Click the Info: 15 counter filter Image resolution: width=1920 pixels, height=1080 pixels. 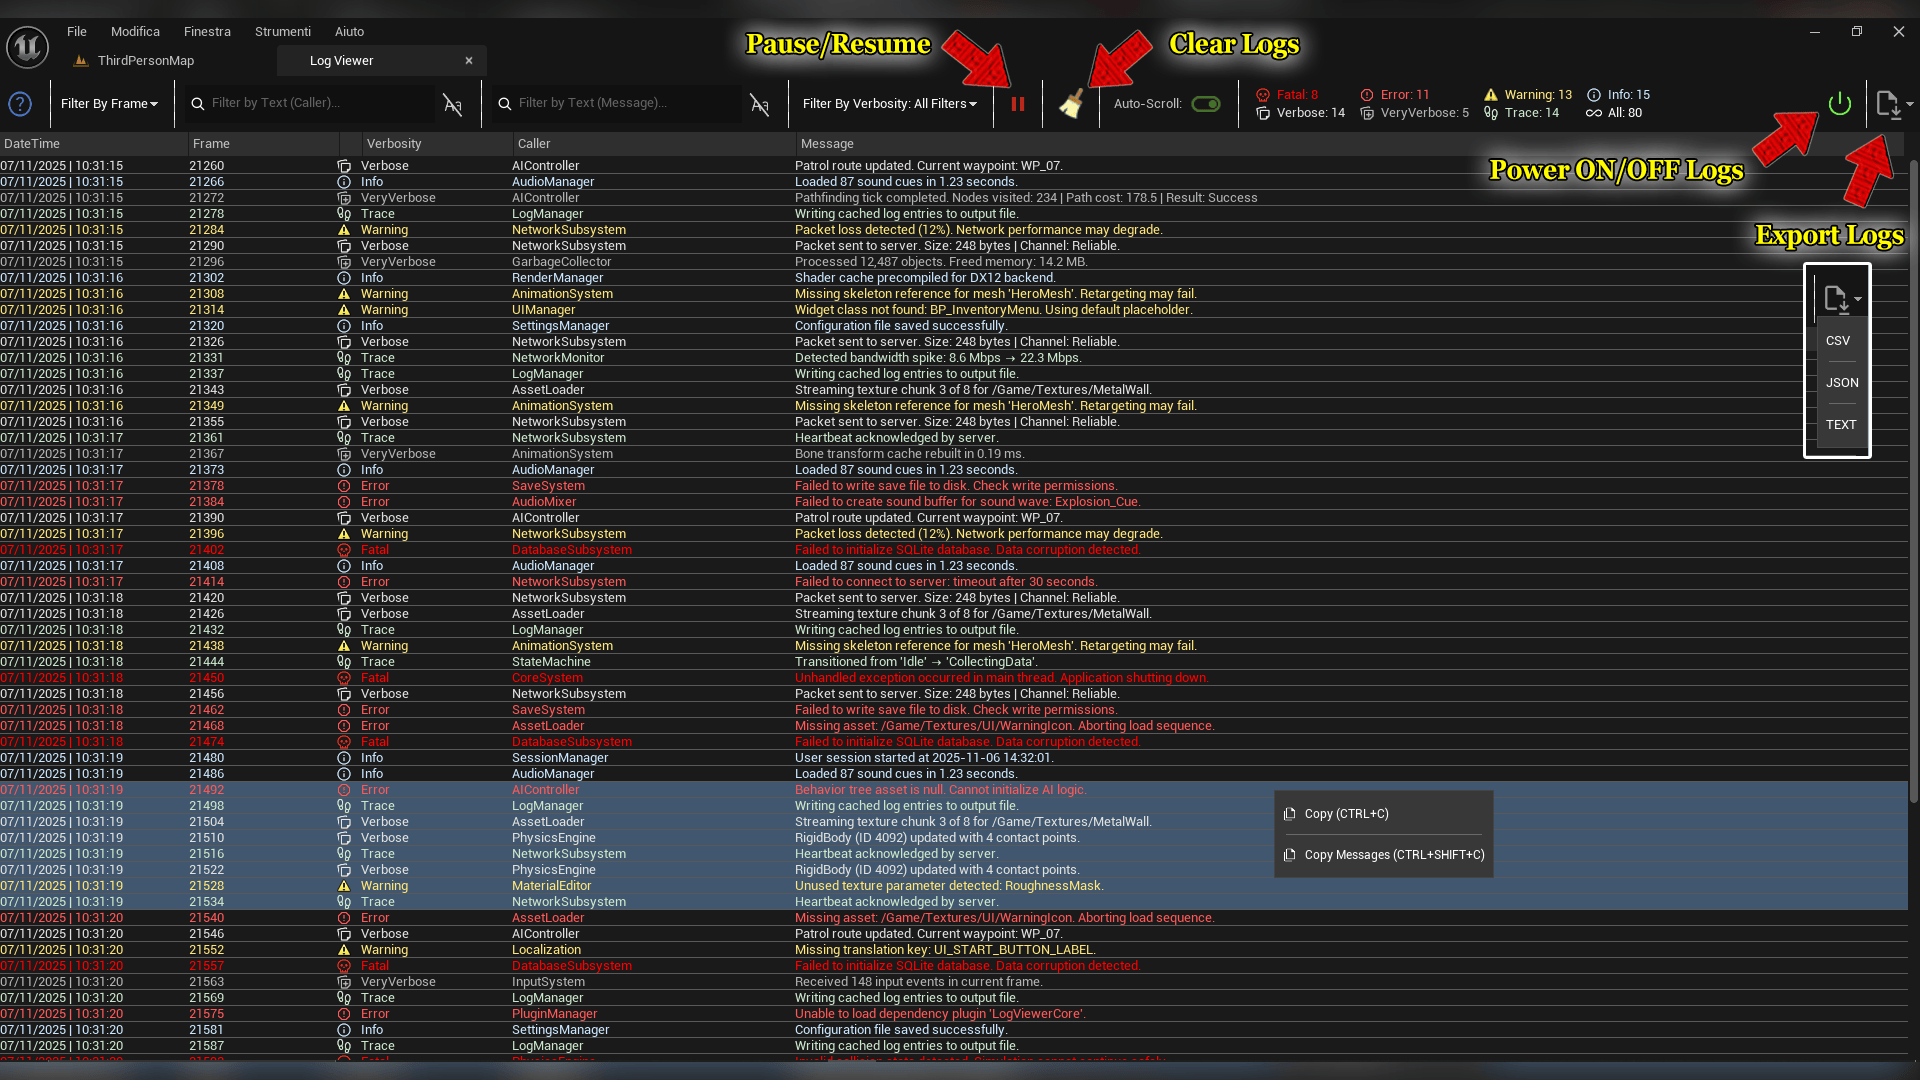[1618, 95]
